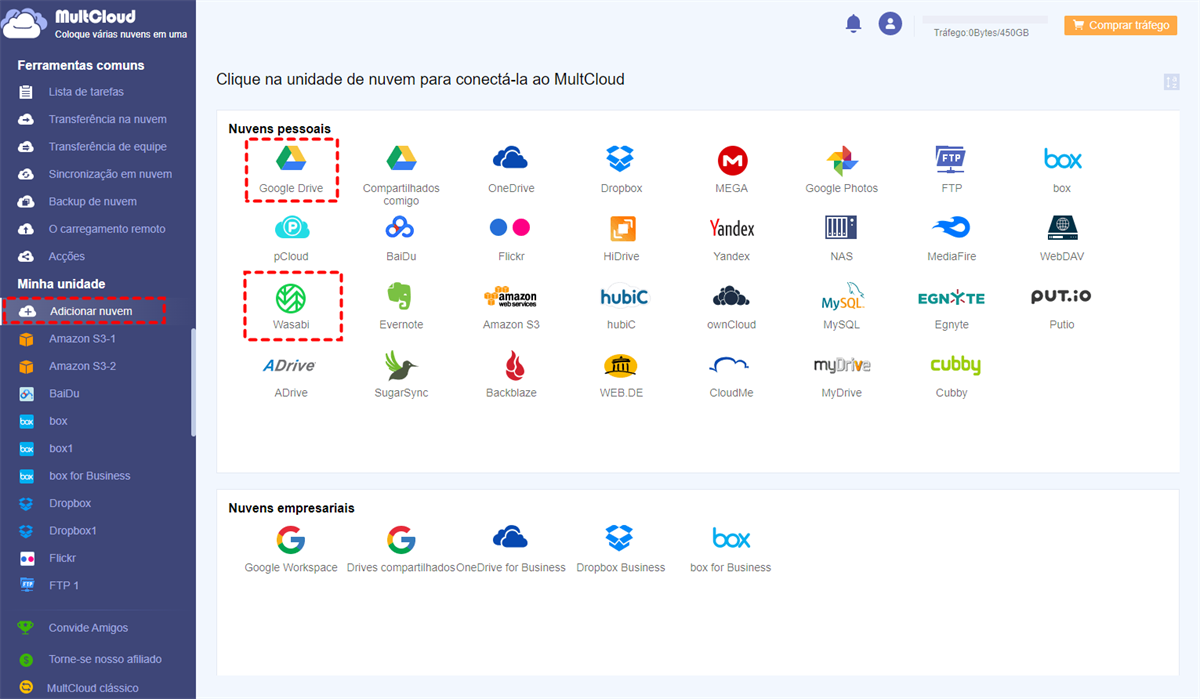Choose Drives compartilhados business cloud
This screenshot has width=1200, height=699.
point(401,548)
